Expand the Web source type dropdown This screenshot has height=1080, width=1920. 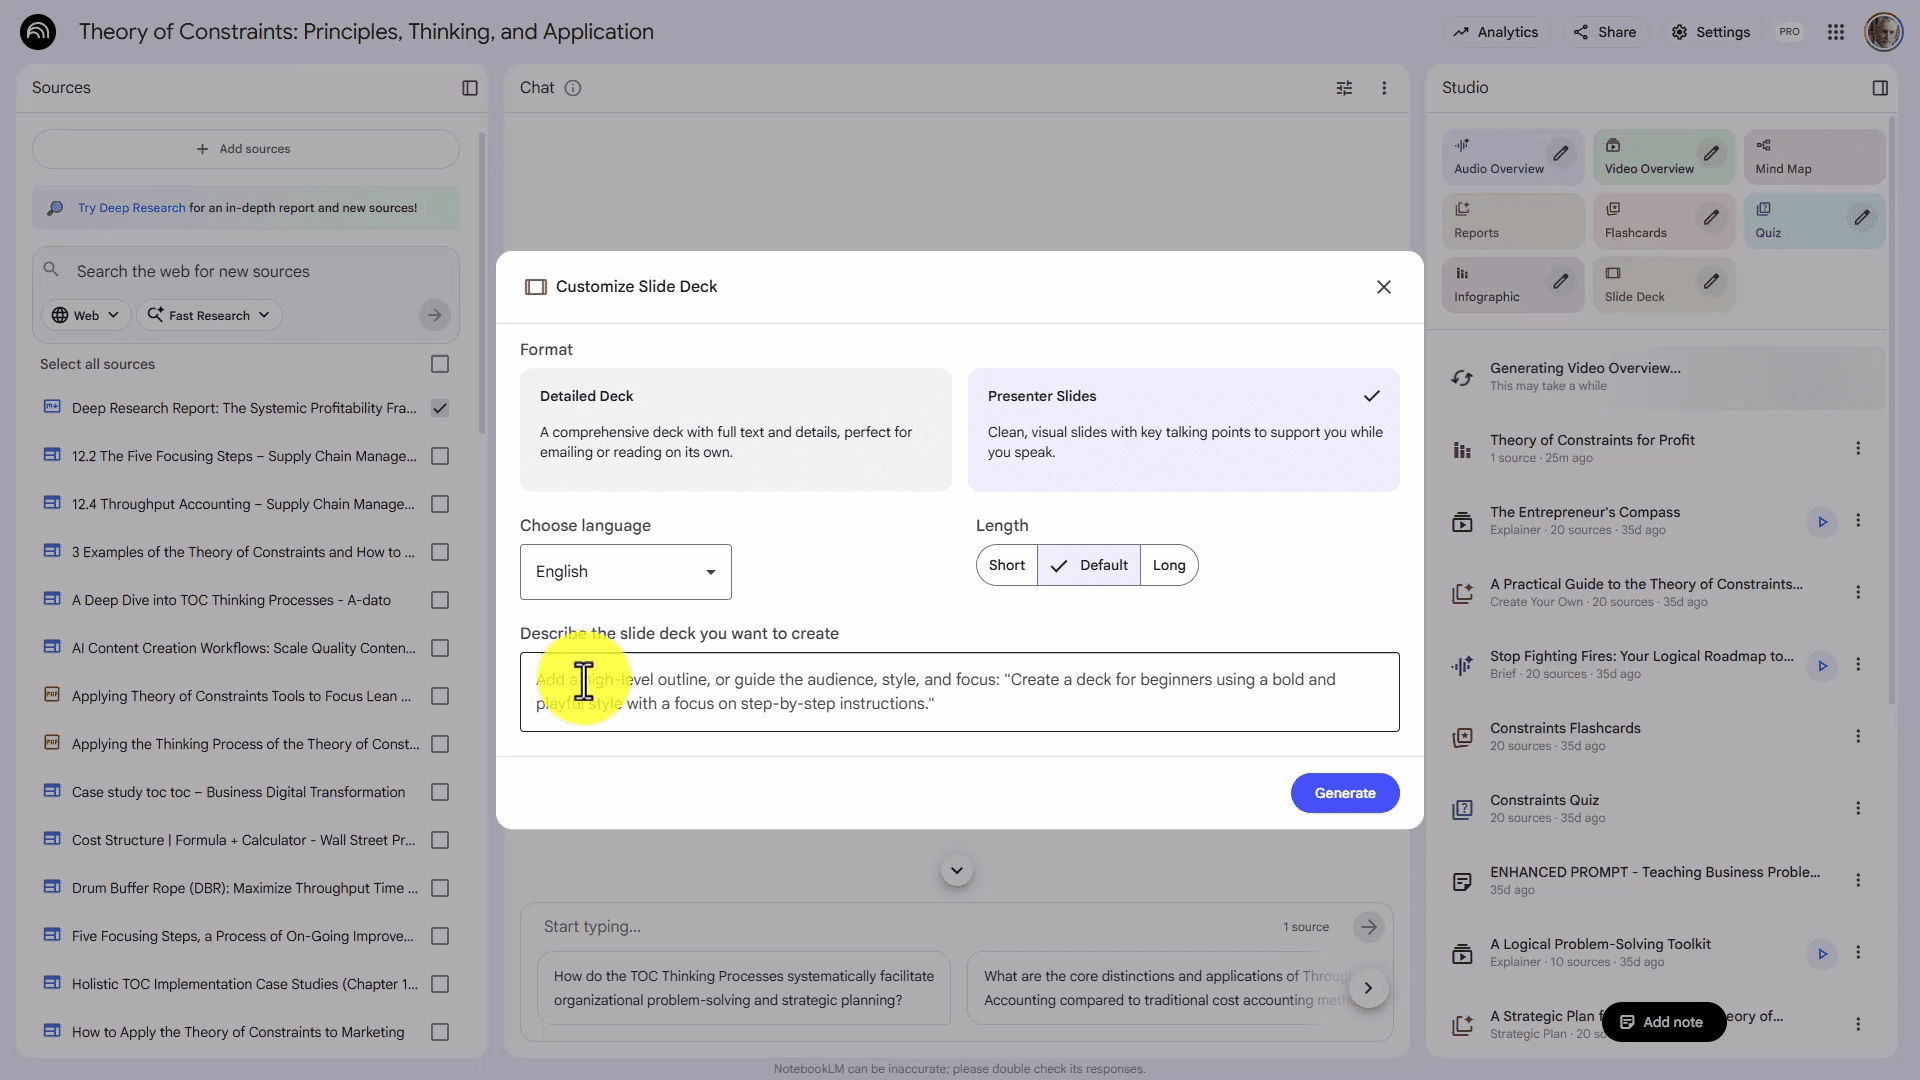(x=86, y=315)
